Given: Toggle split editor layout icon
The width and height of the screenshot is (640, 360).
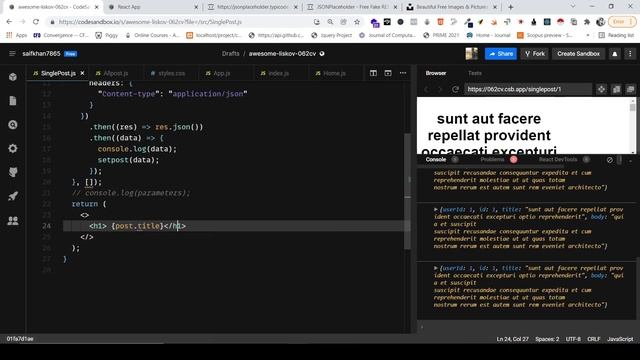Looking at the screenshot, I should coord(373,73).
